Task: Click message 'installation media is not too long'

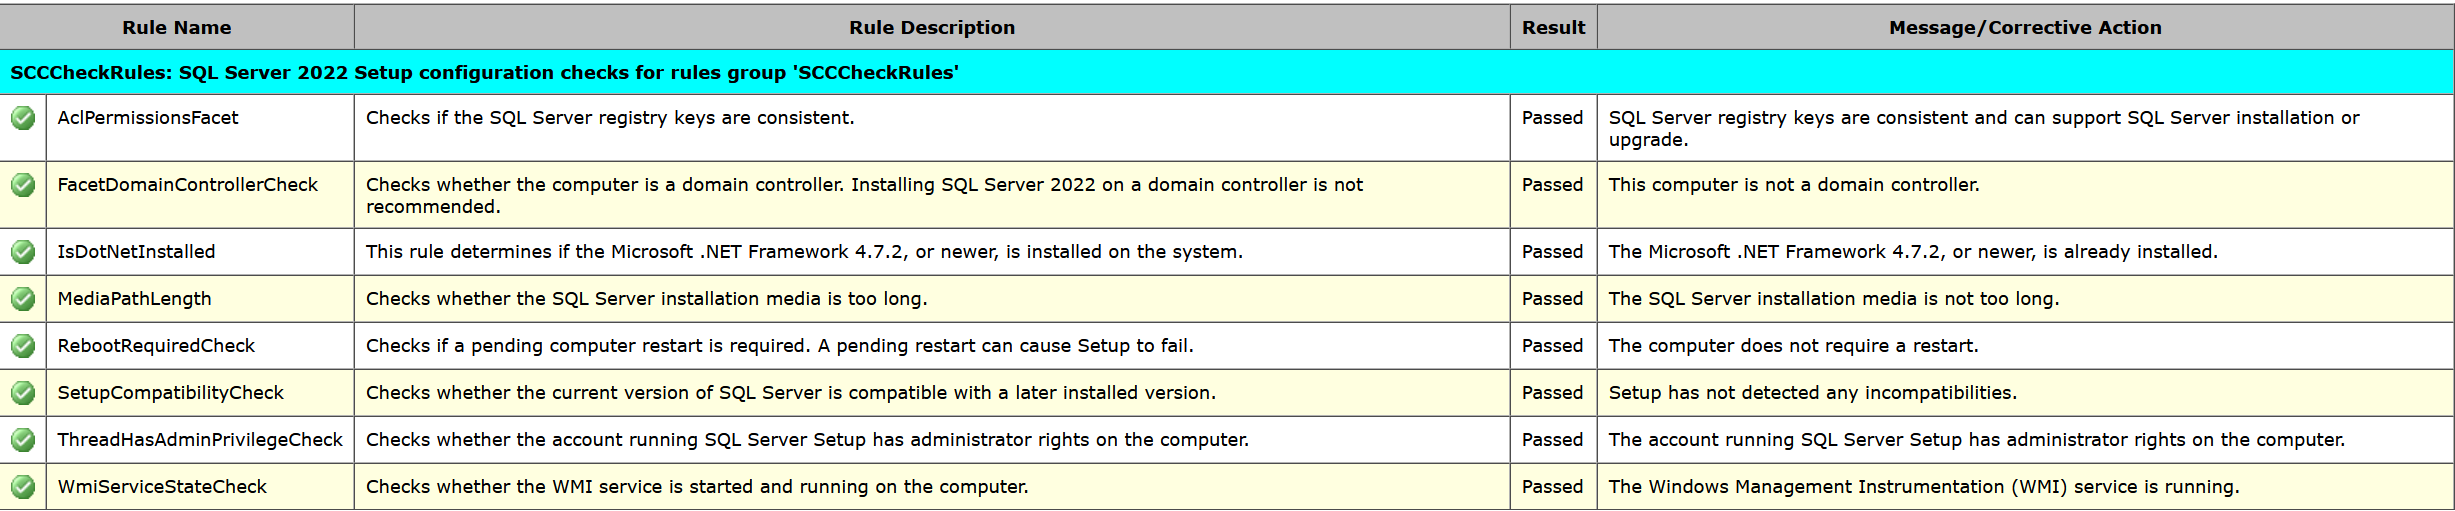Action: coord(1834,299)
